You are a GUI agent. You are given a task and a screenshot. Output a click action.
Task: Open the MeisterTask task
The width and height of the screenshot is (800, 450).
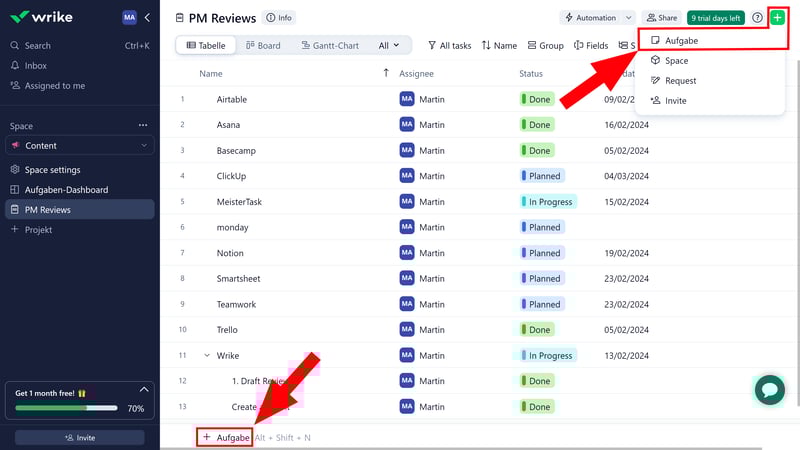pyautogui.click(x=239, y=202)
